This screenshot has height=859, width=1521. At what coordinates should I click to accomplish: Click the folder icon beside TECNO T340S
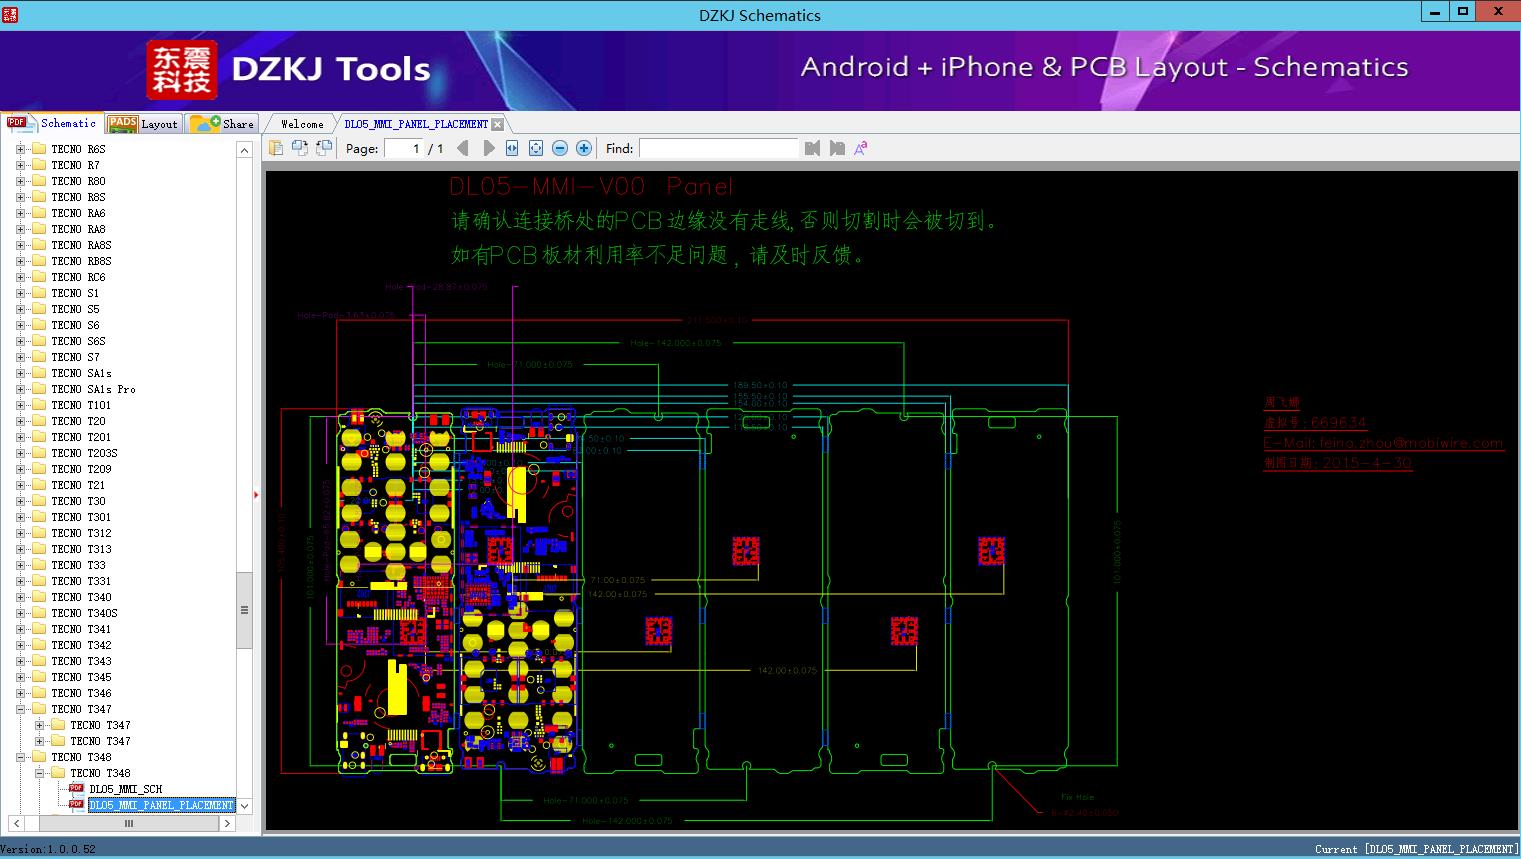pos(39,613)
